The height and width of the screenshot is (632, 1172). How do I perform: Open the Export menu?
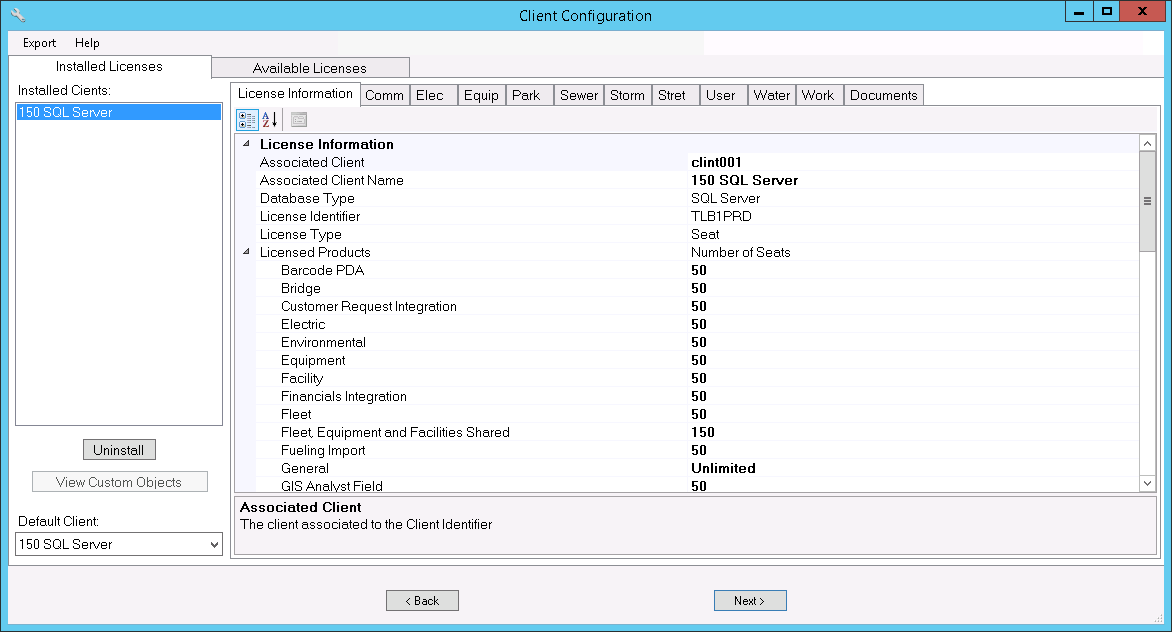pyautogui.click(x=40, y=43)
